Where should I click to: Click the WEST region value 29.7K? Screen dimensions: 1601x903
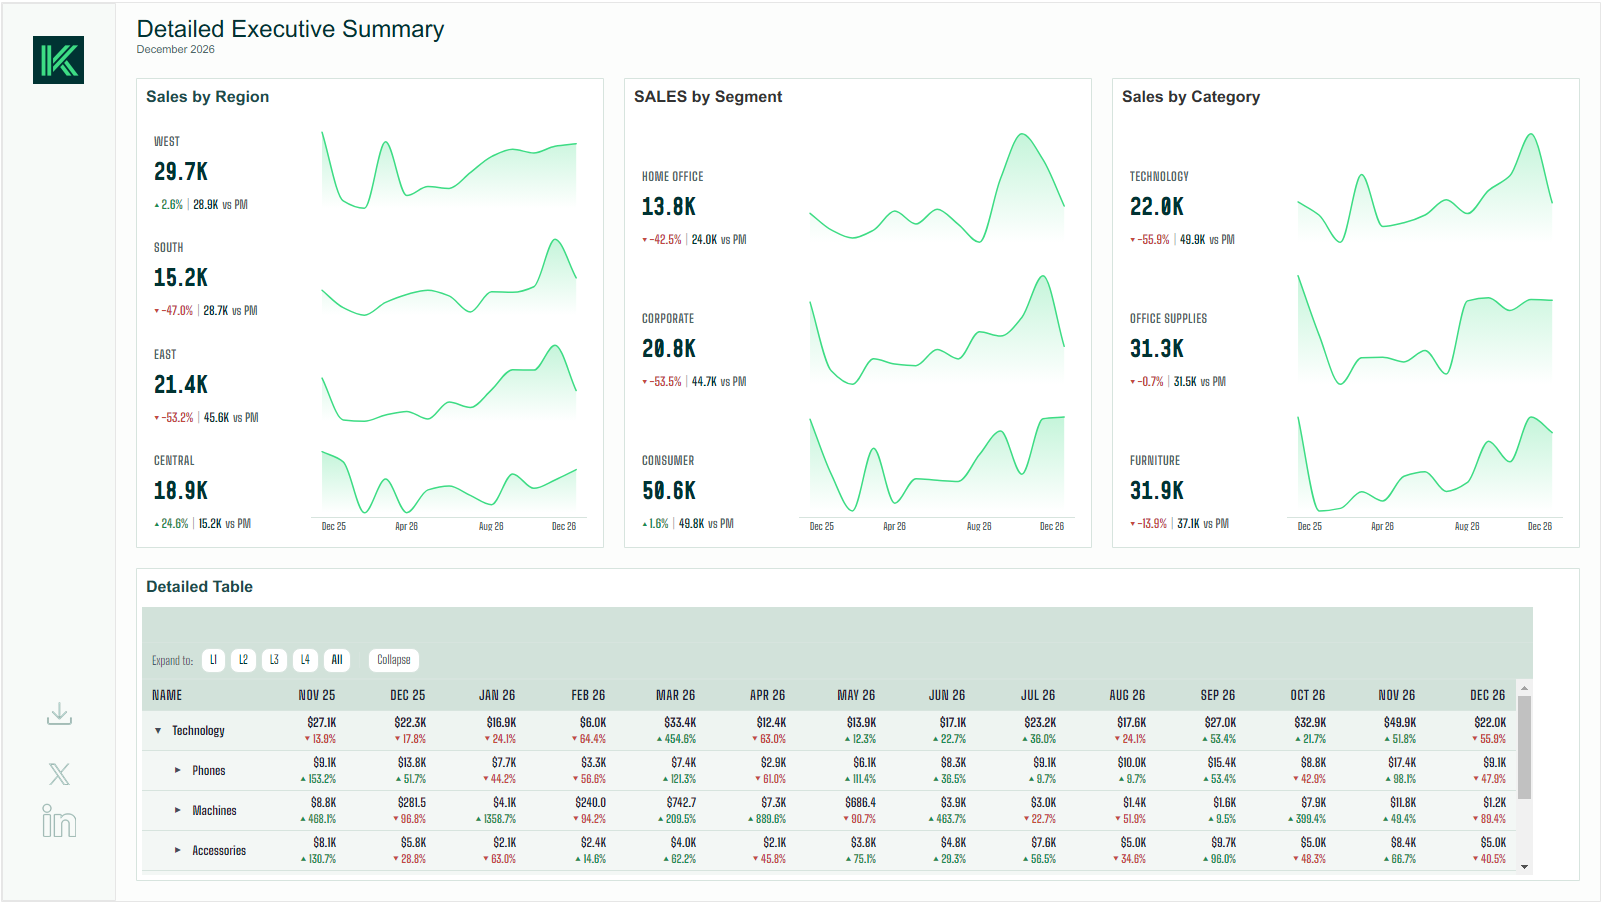[181, 172]
